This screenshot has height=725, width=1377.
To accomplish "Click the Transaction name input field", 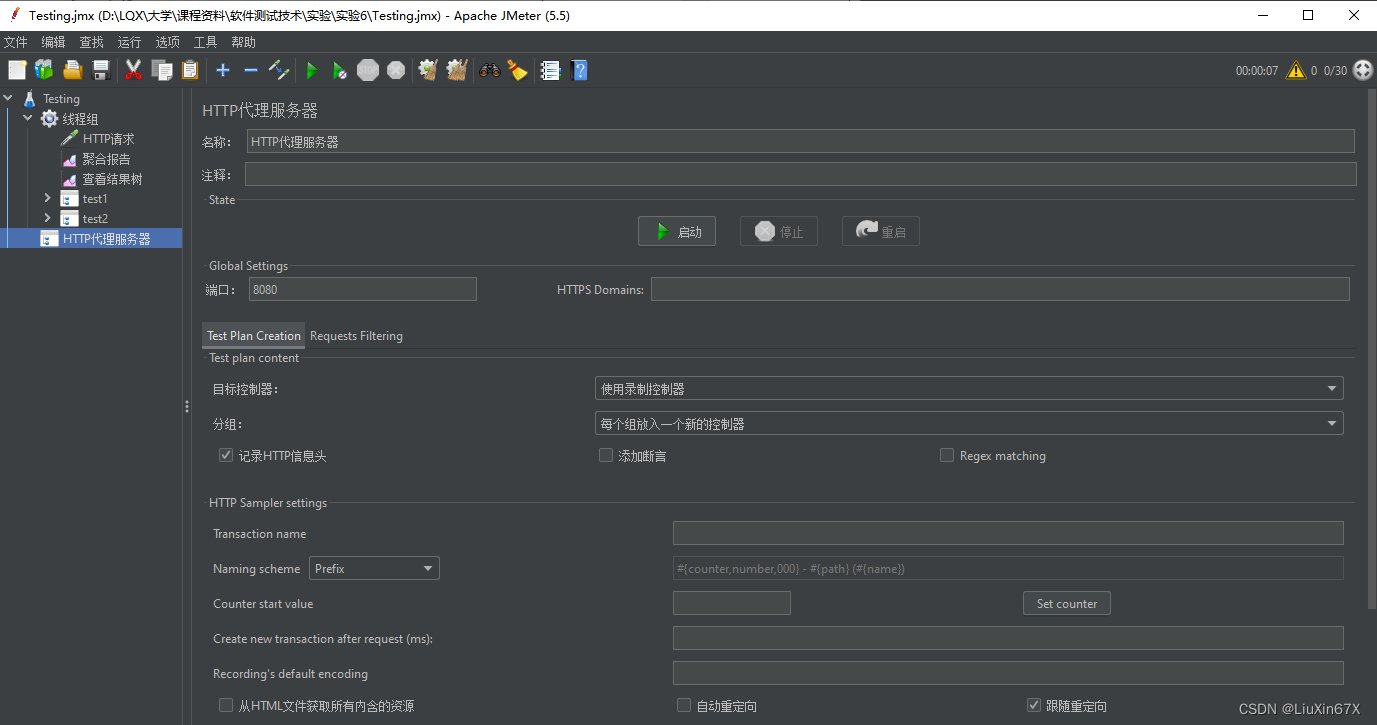I will [1008, 533].
